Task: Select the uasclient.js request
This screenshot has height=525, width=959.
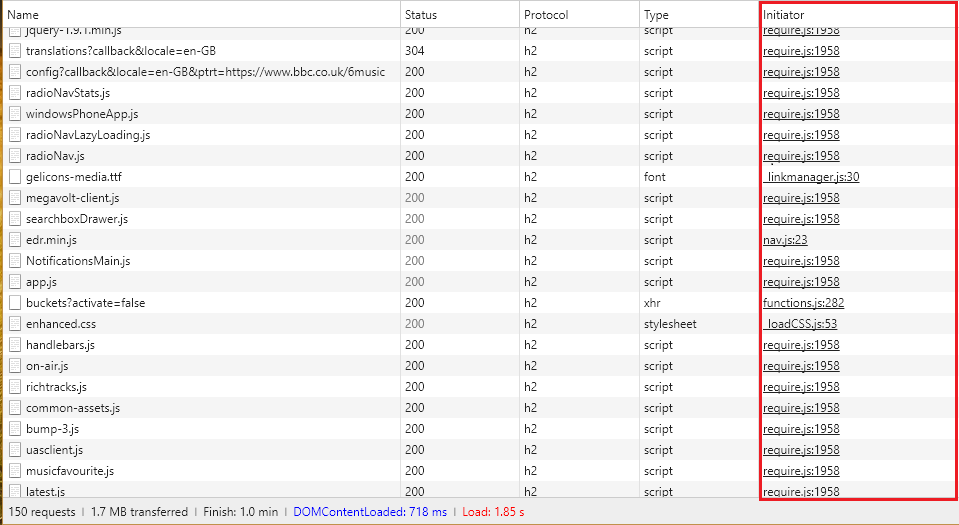Action: click(54, 450)
